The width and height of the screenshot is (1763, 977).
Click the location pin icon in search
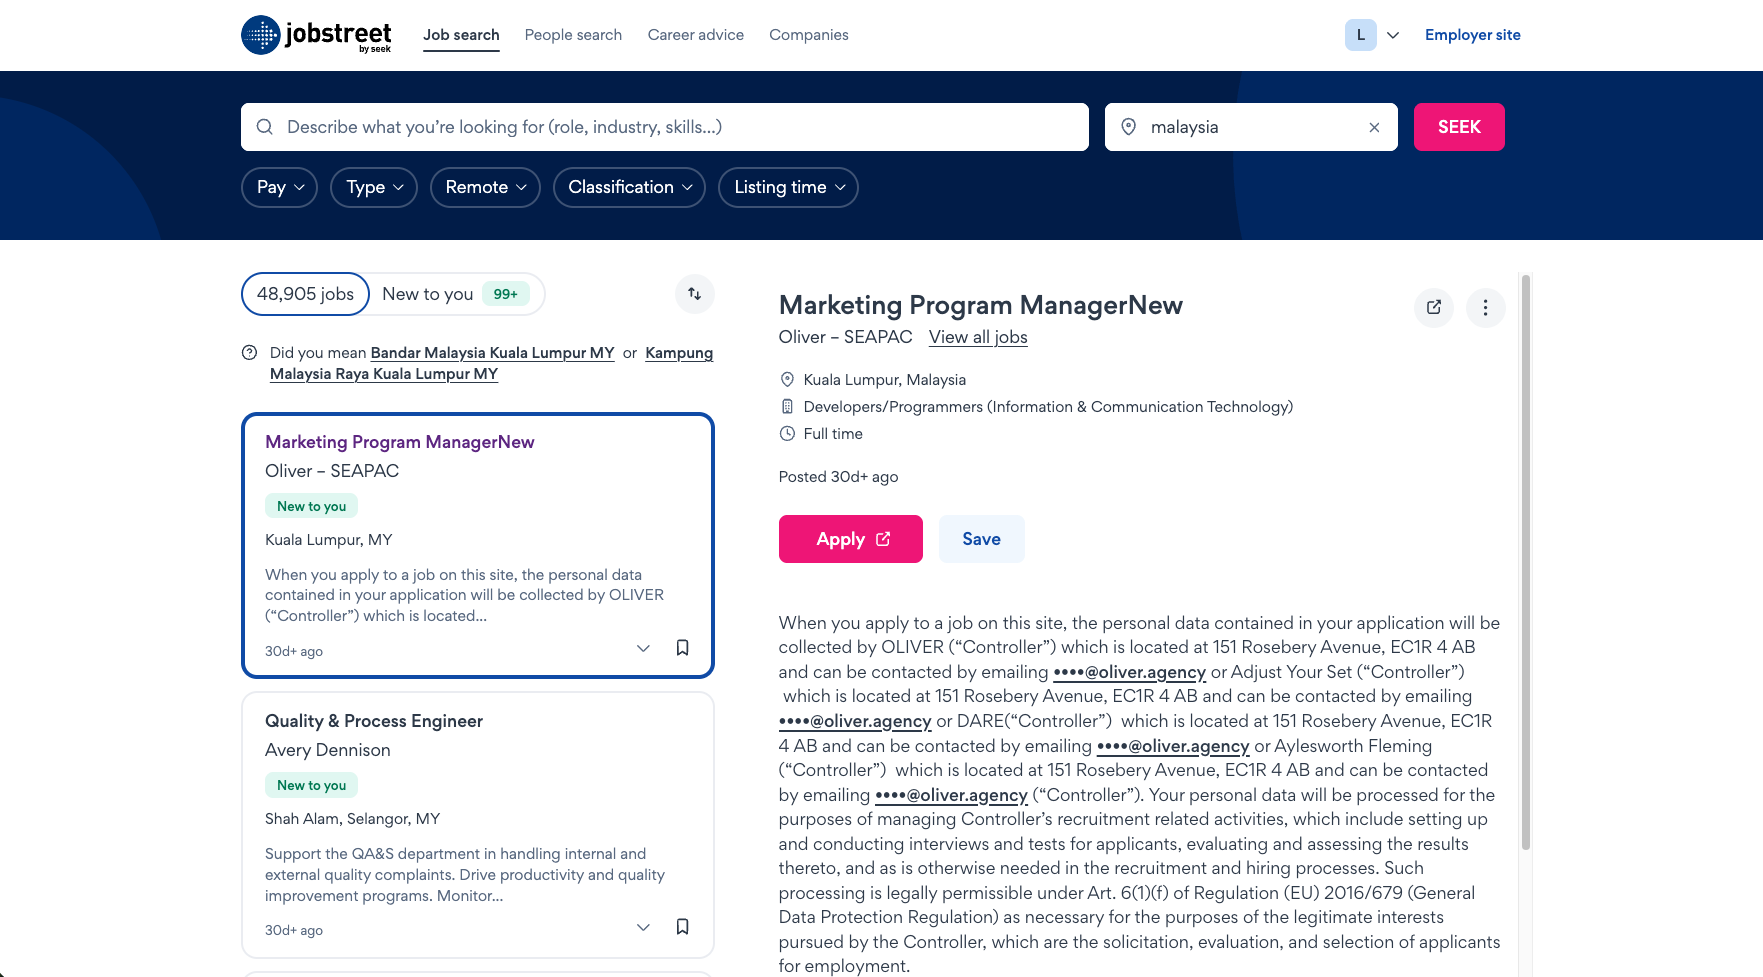(1129, 127)
